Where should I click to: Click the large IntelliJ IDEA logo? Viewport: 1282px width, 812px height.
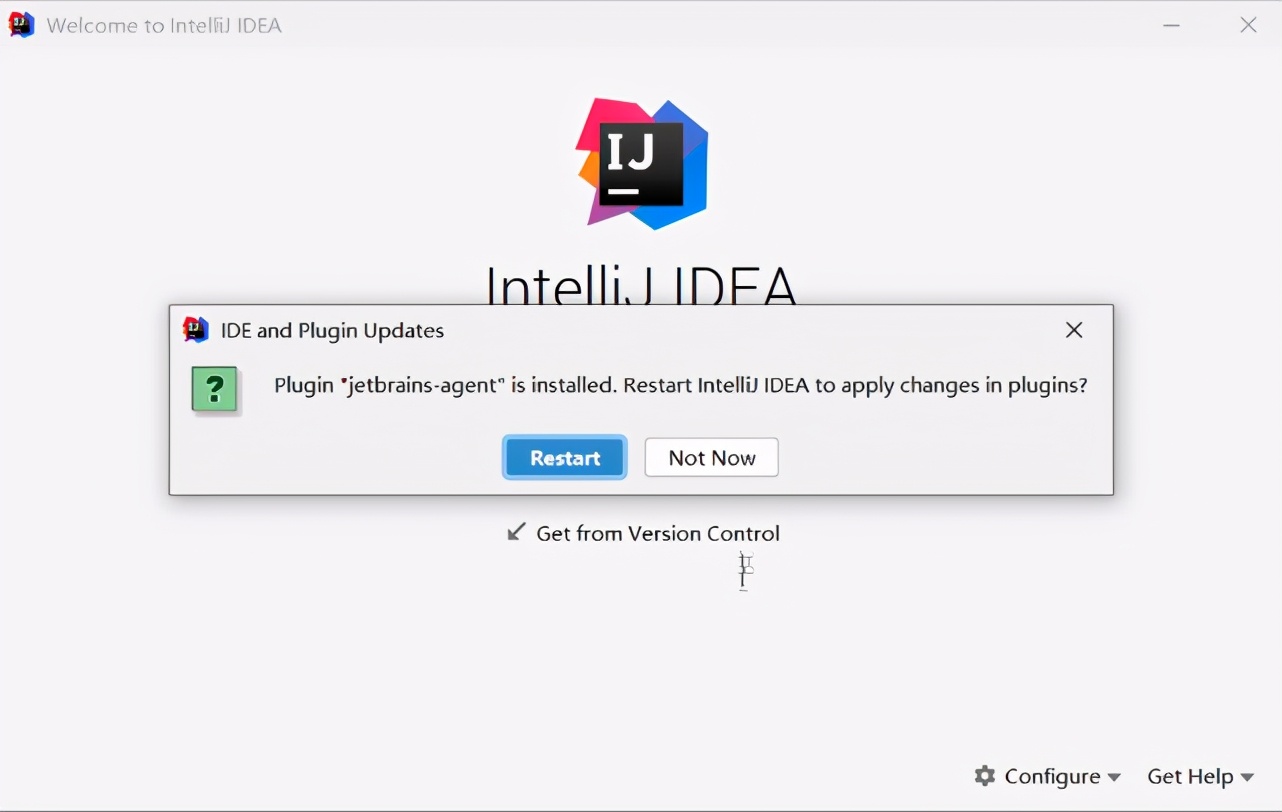click(x=642, y=163)
